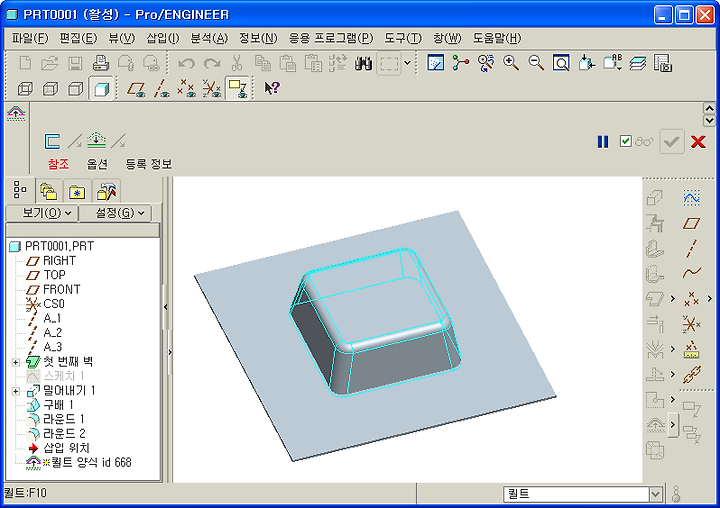720x508 pixels.
Task: Click the Print icon in toolbar
Action: [x=101, y=63]
